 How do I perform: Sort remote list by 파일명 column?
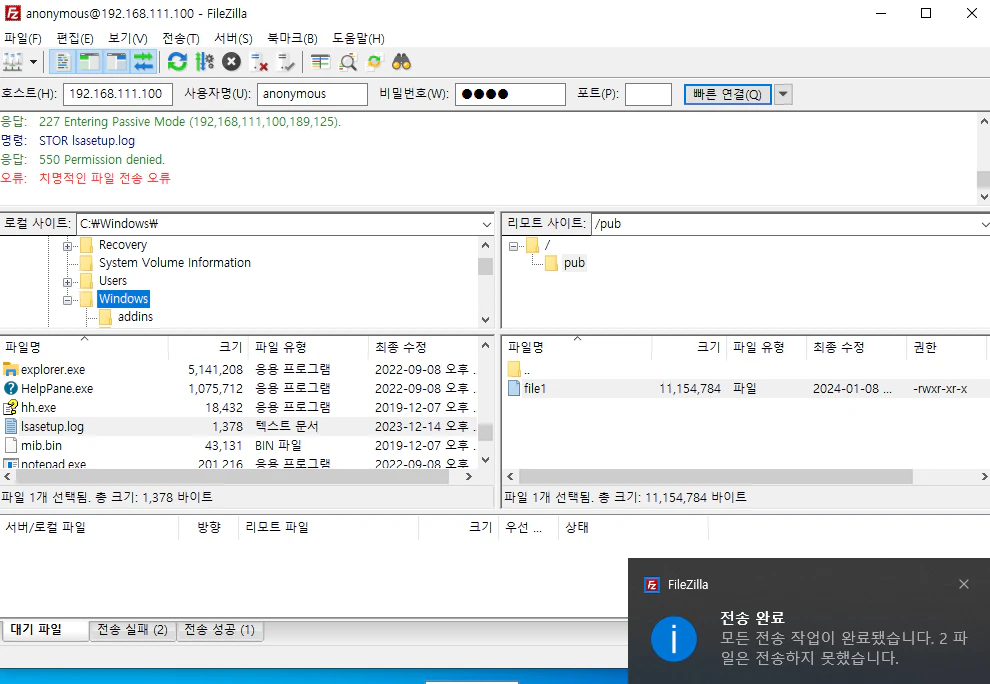577,347
